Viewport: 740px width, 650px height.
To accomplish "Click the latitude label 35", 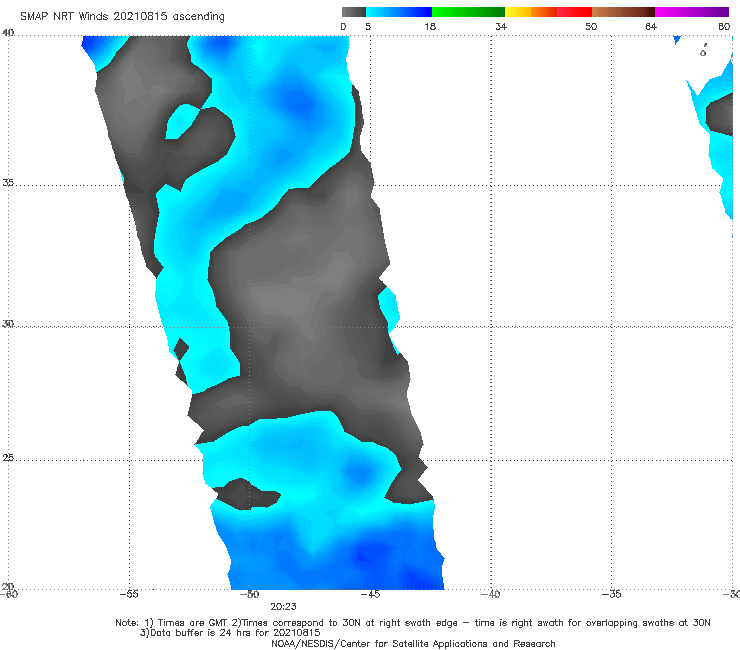I will 8,182.
